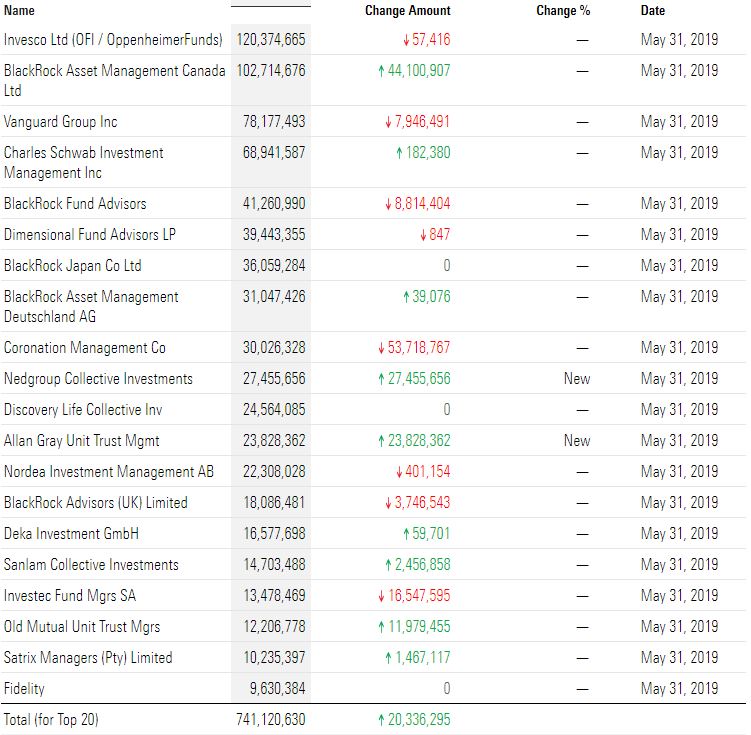Click the Name column header
Screen dimensions: 751x735
tap(19, 11)
